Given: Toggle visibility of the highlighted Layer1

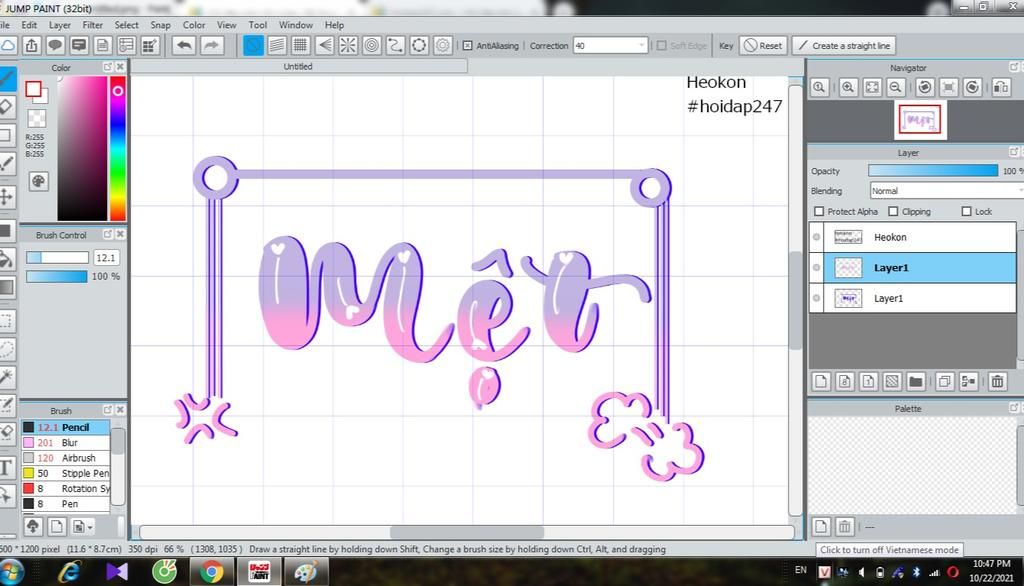Looking at the screenshot, I should click(816, 268).
